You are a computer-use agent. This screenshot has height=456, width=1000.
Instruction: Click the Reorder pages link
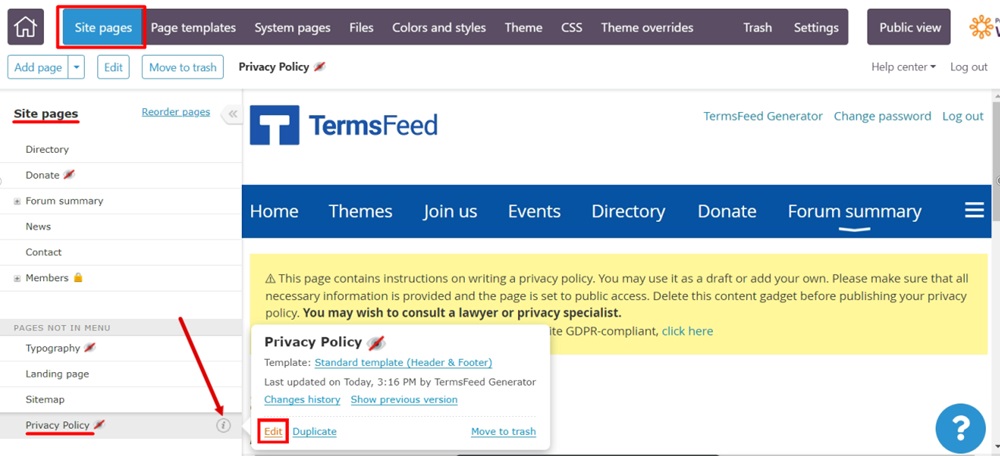pyautogui.click(x=175, y=112)
